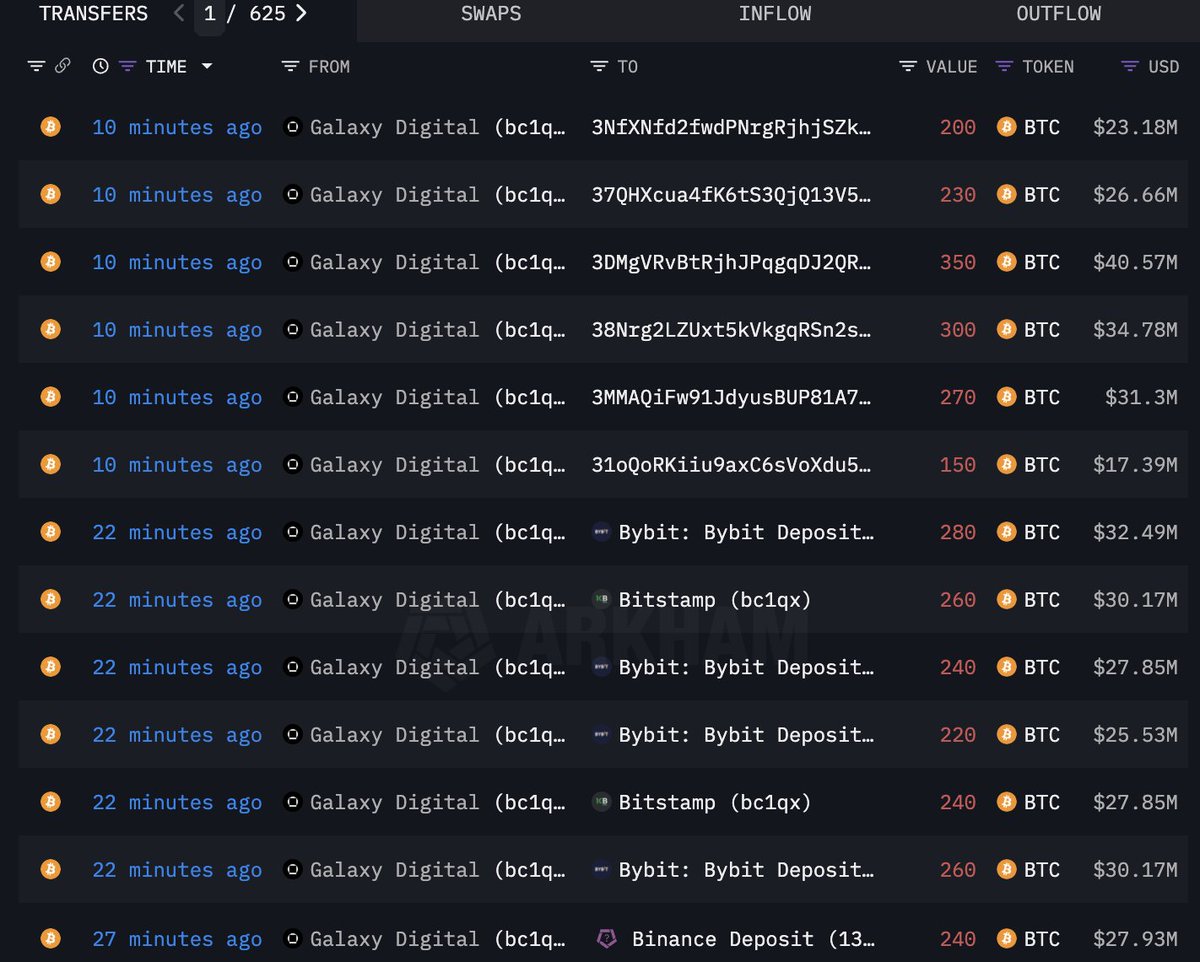
Task: Toggle TIME sort dropdown arrow
Action: point(207,66)
